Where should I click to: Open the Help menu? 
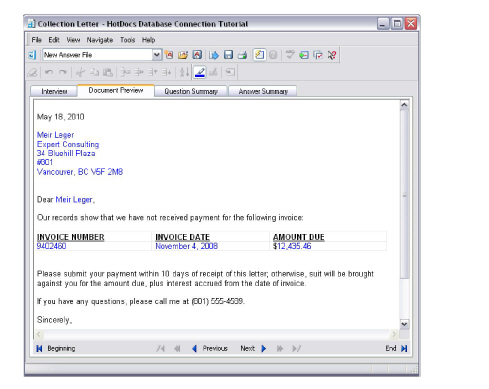coord(148,40)
